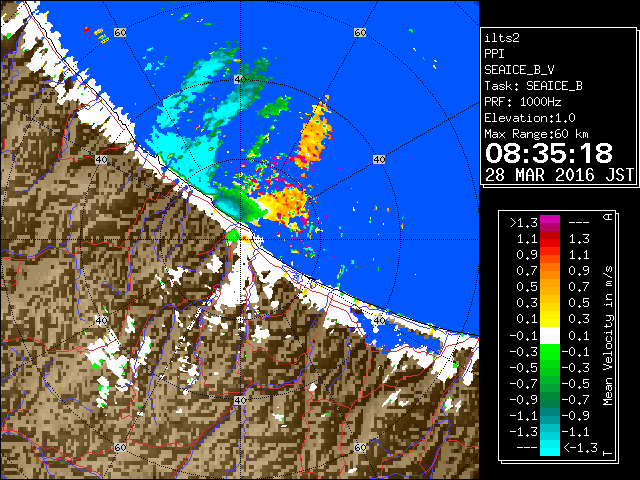This screenshot has width=640, height=480.
Task: Click the product name "SEAICE_B_V"
Action: coord(519,70)
